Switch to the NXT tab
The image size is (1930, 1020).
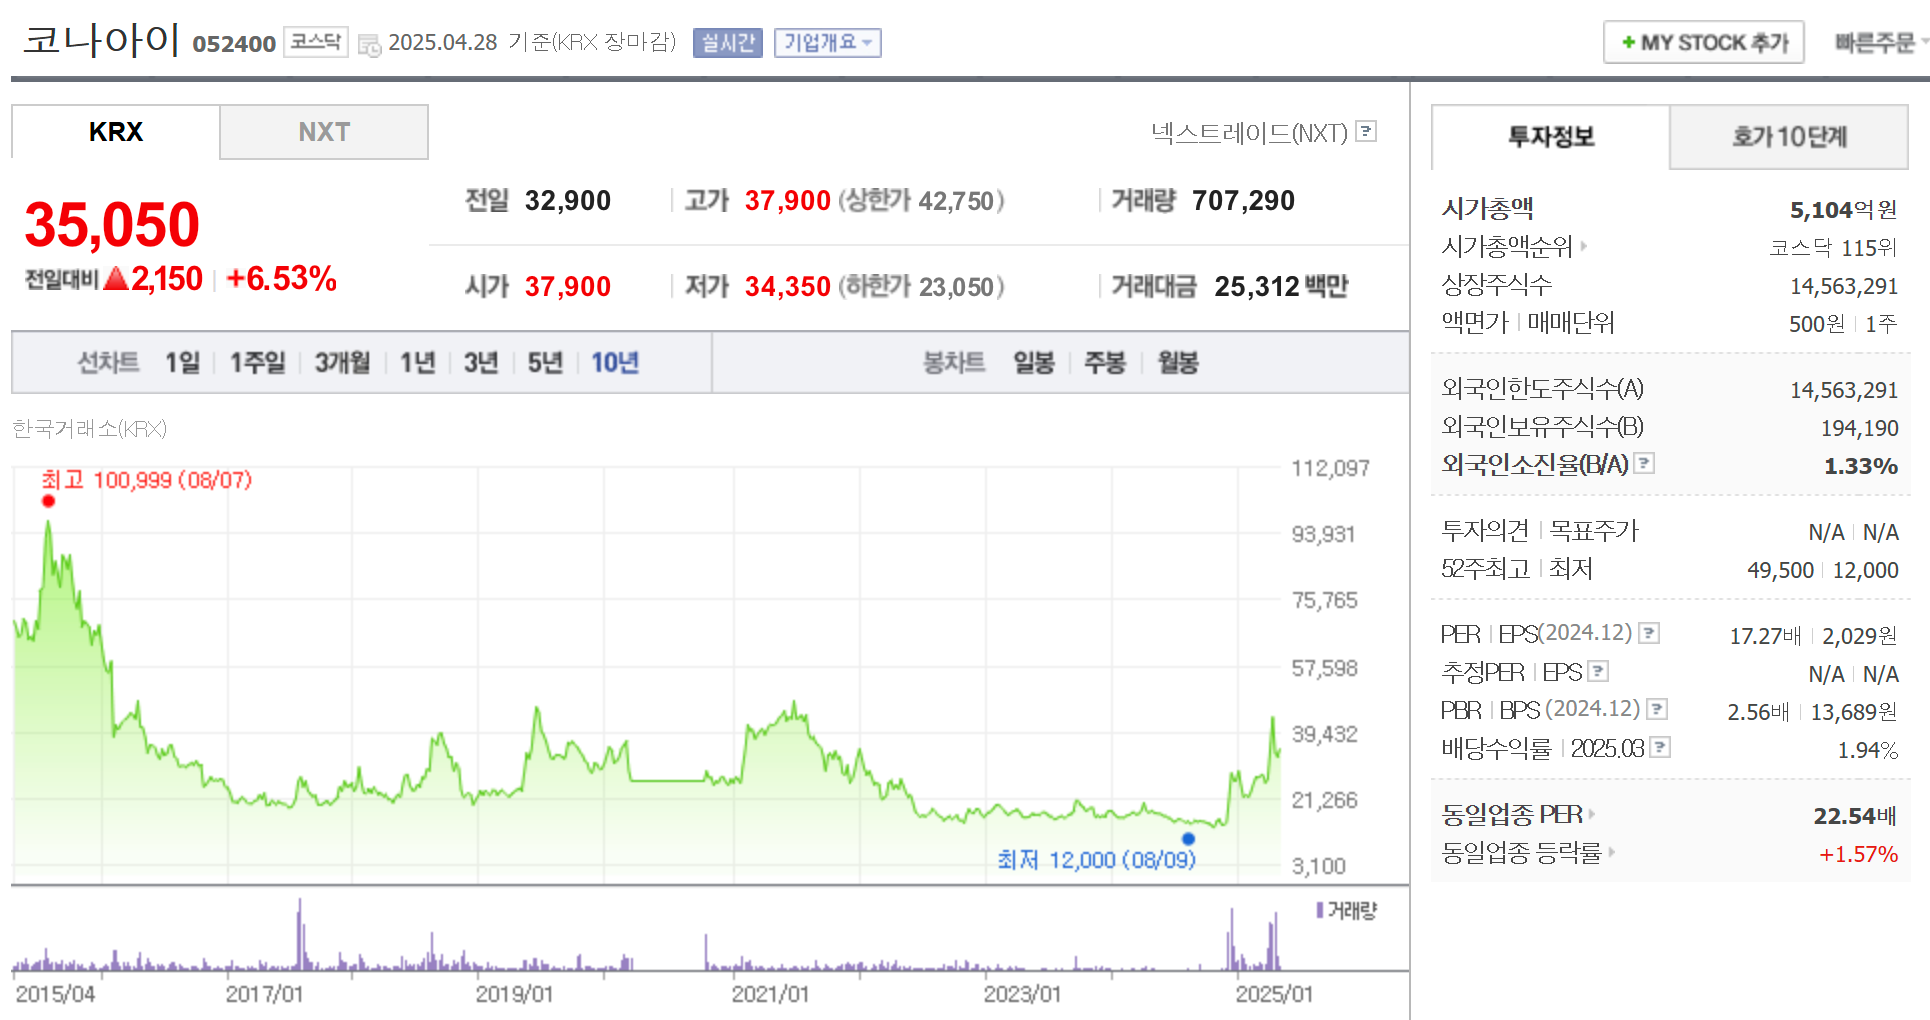point(324,132)
